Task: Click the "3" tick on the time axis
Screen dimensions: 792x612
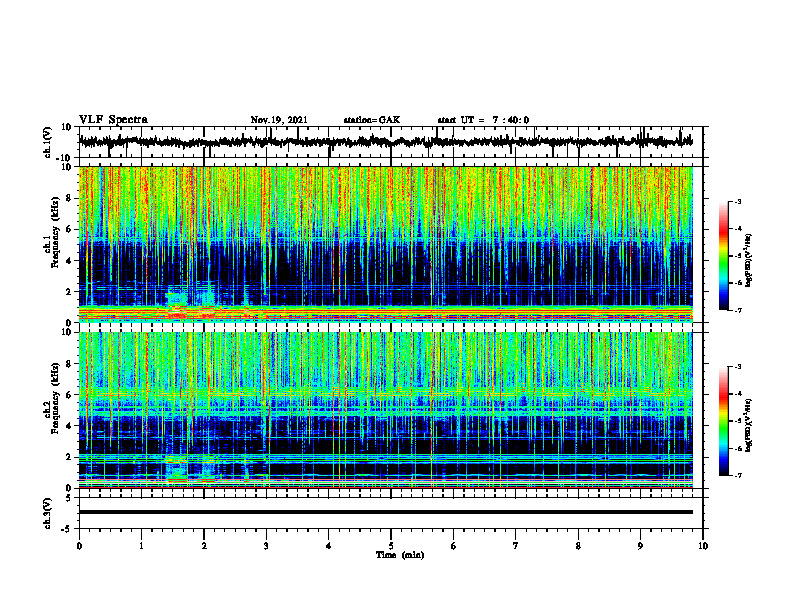Action: tap(266, 546)
